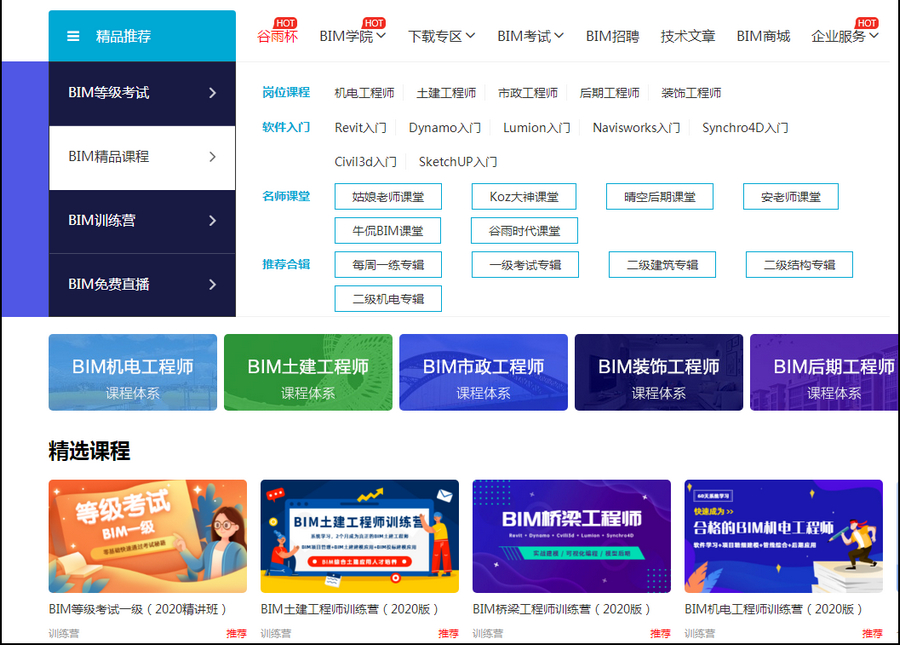
Task: Click the 一级考试专辑 button
Action: point(525,265)
